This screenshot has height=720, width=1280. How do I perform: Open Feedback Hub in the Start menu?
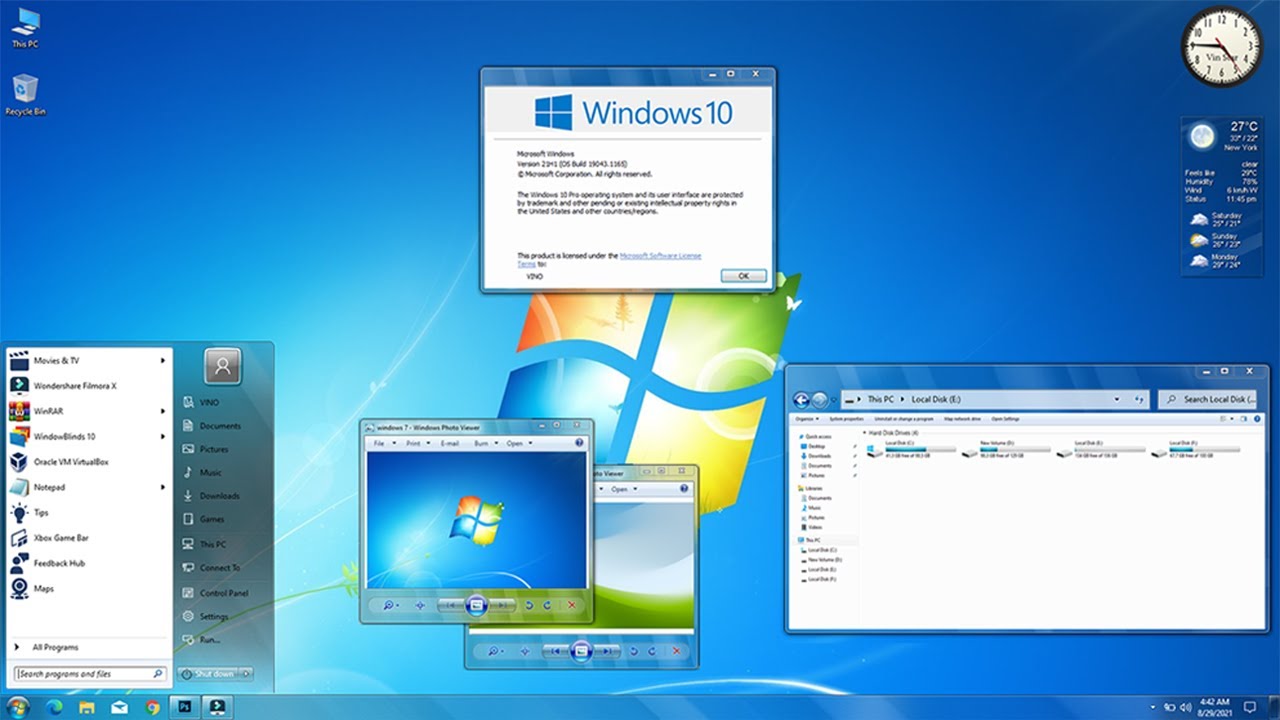90,563
